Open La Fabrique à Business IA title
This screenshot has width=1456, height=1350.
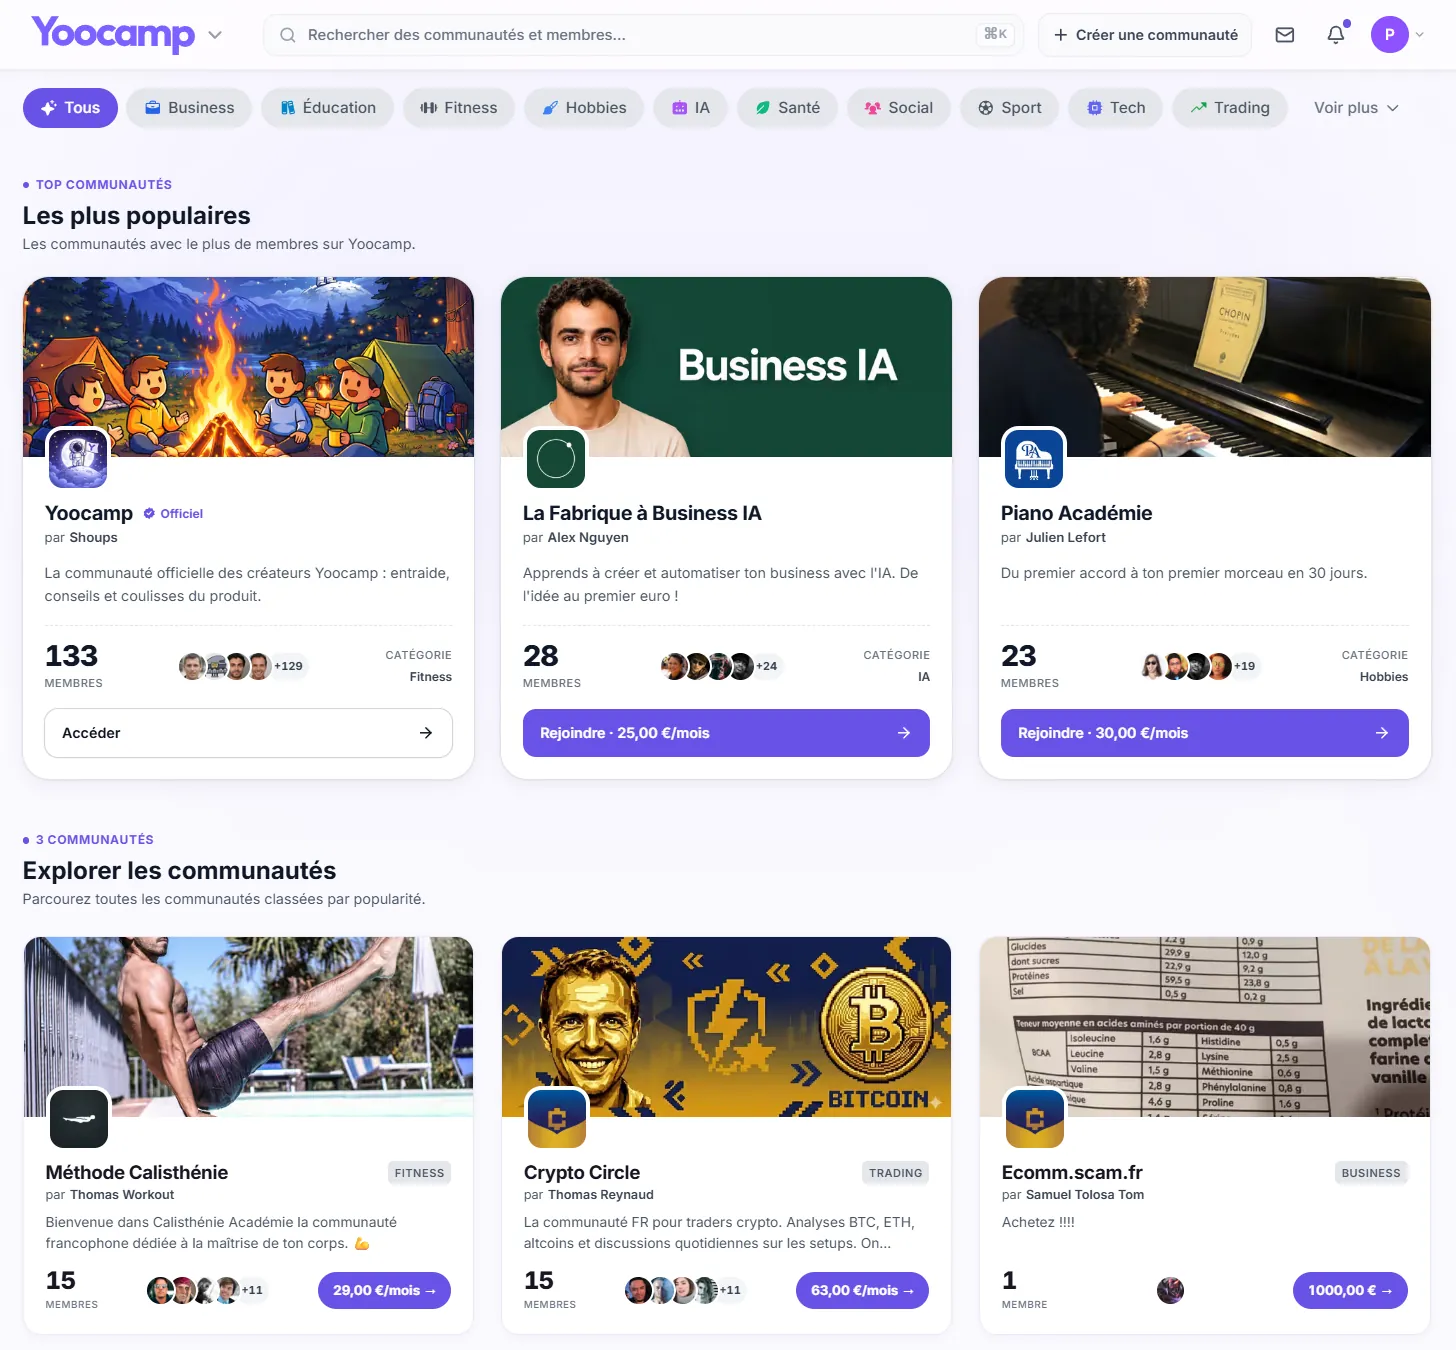tap(642, 513)
